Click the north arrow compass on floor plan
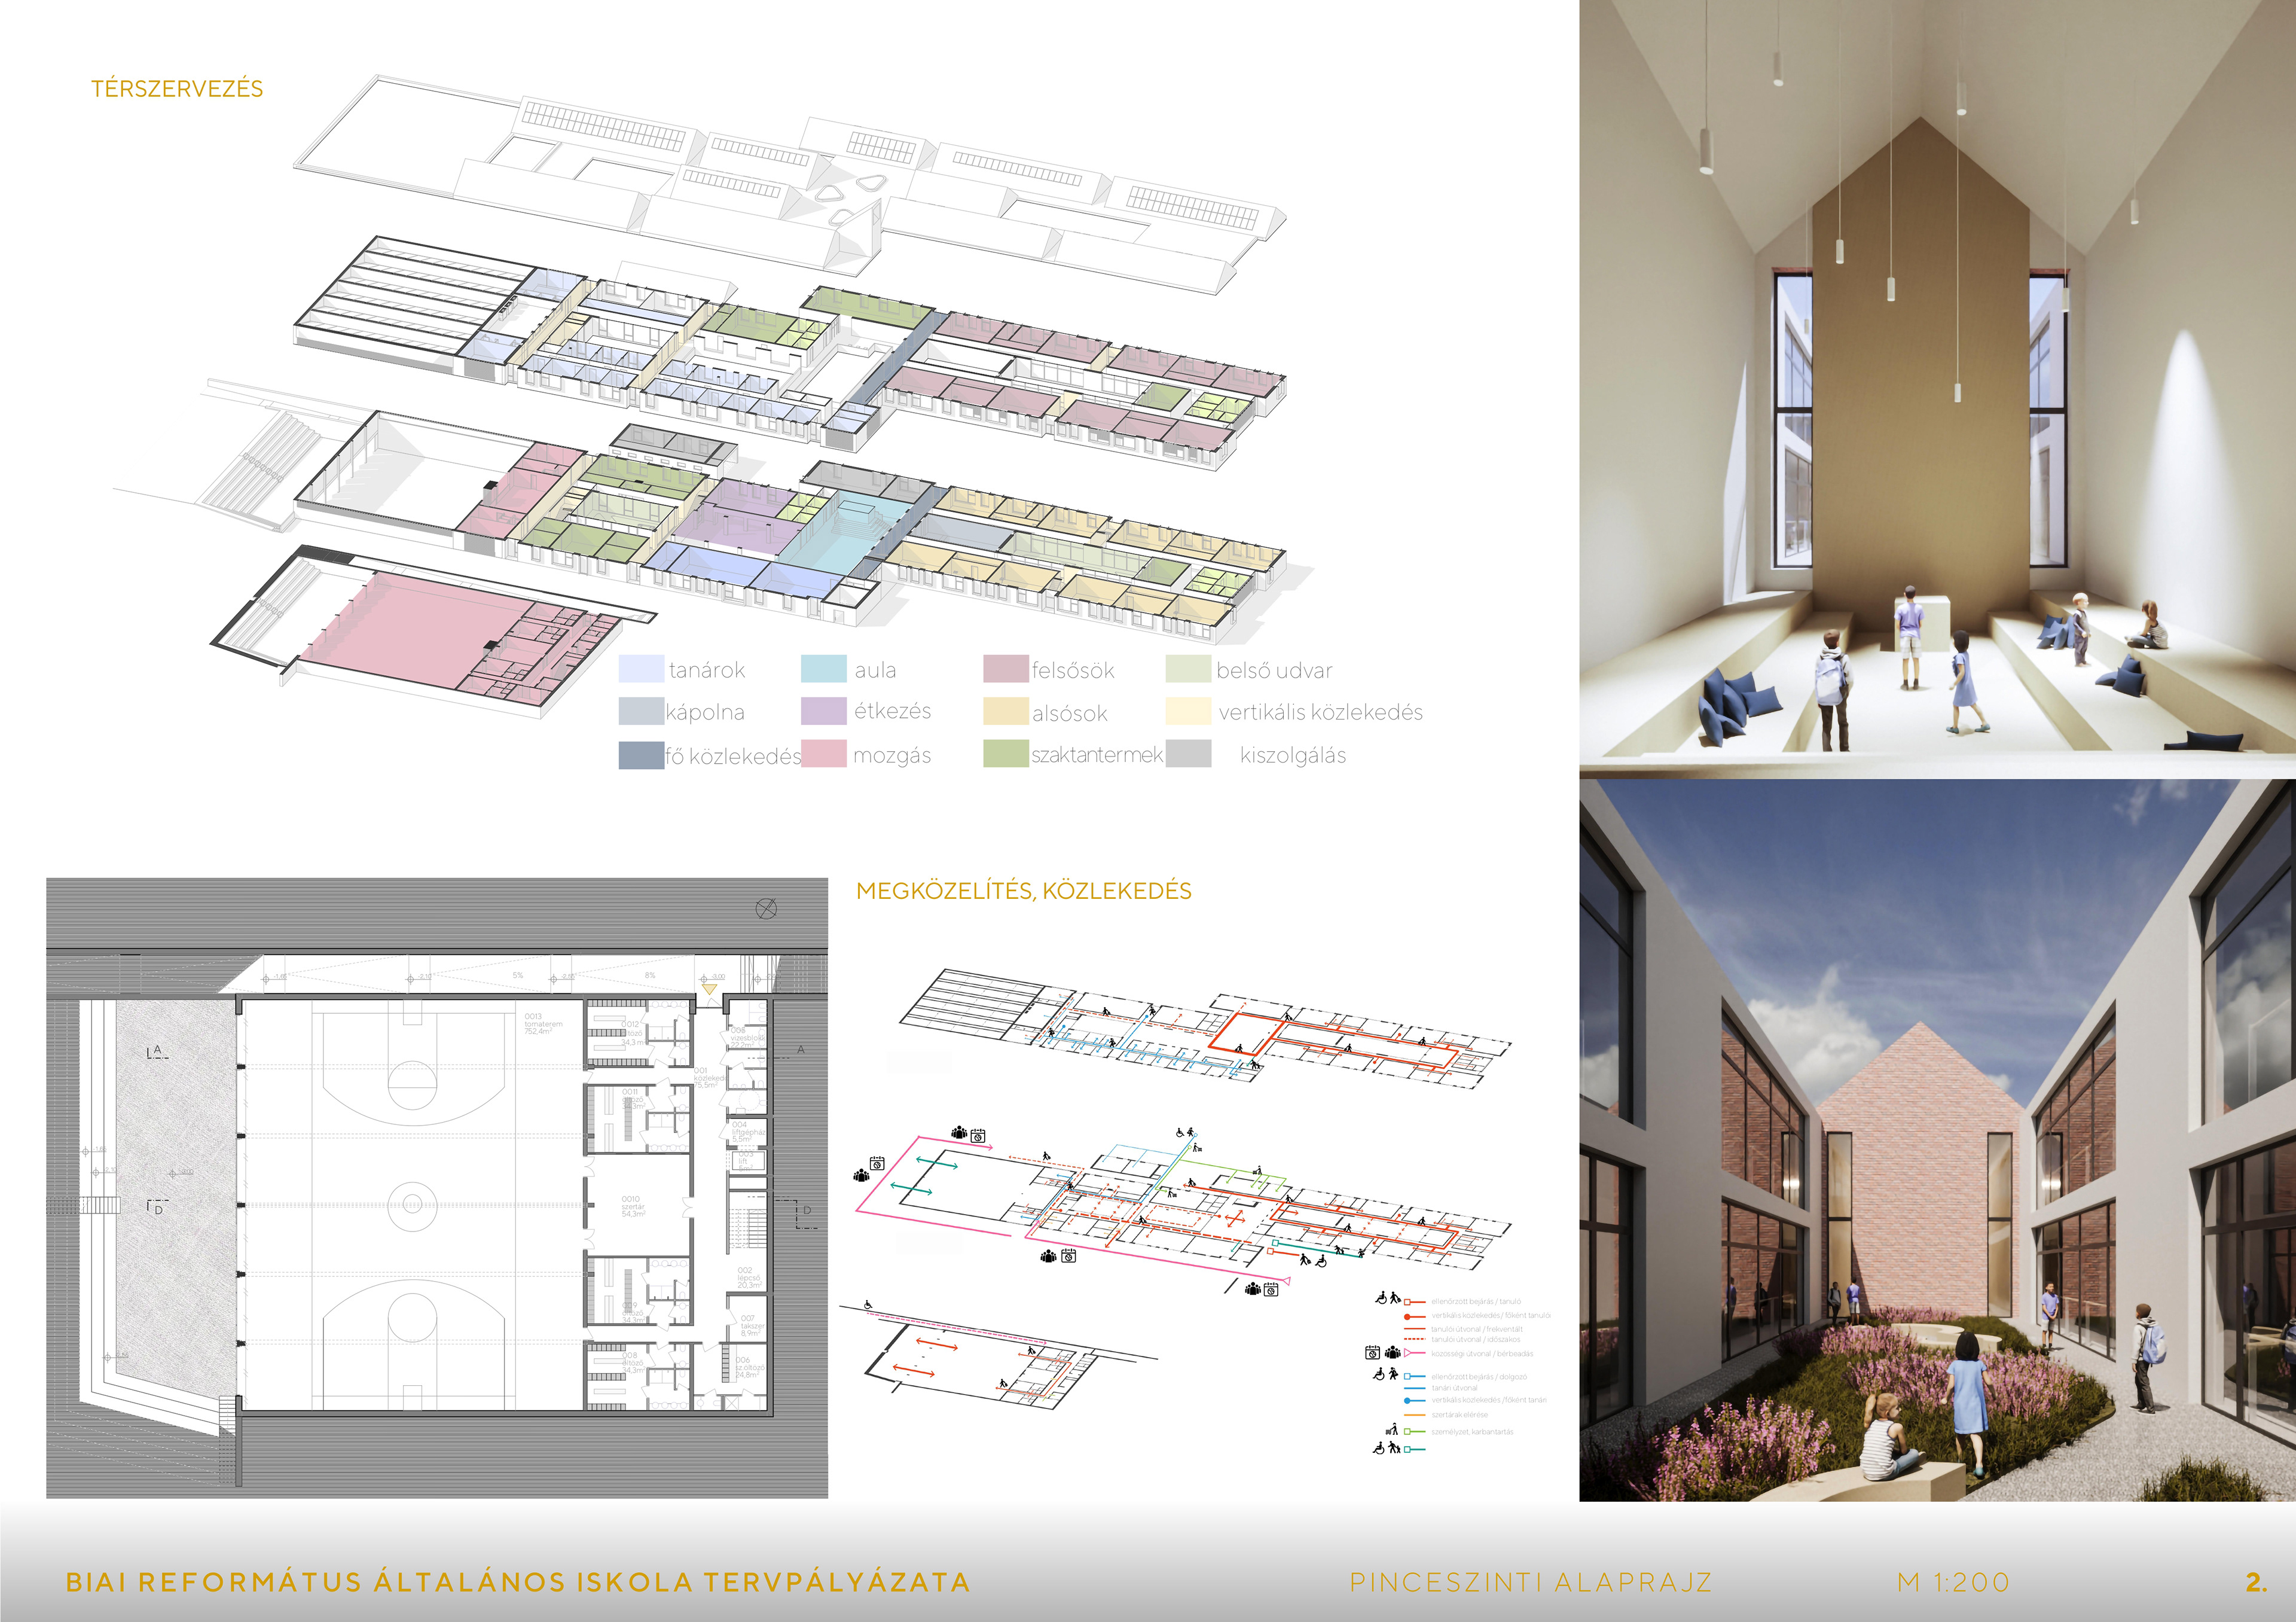This screenshot has height=1622, width=2296. tap(766, 908)
